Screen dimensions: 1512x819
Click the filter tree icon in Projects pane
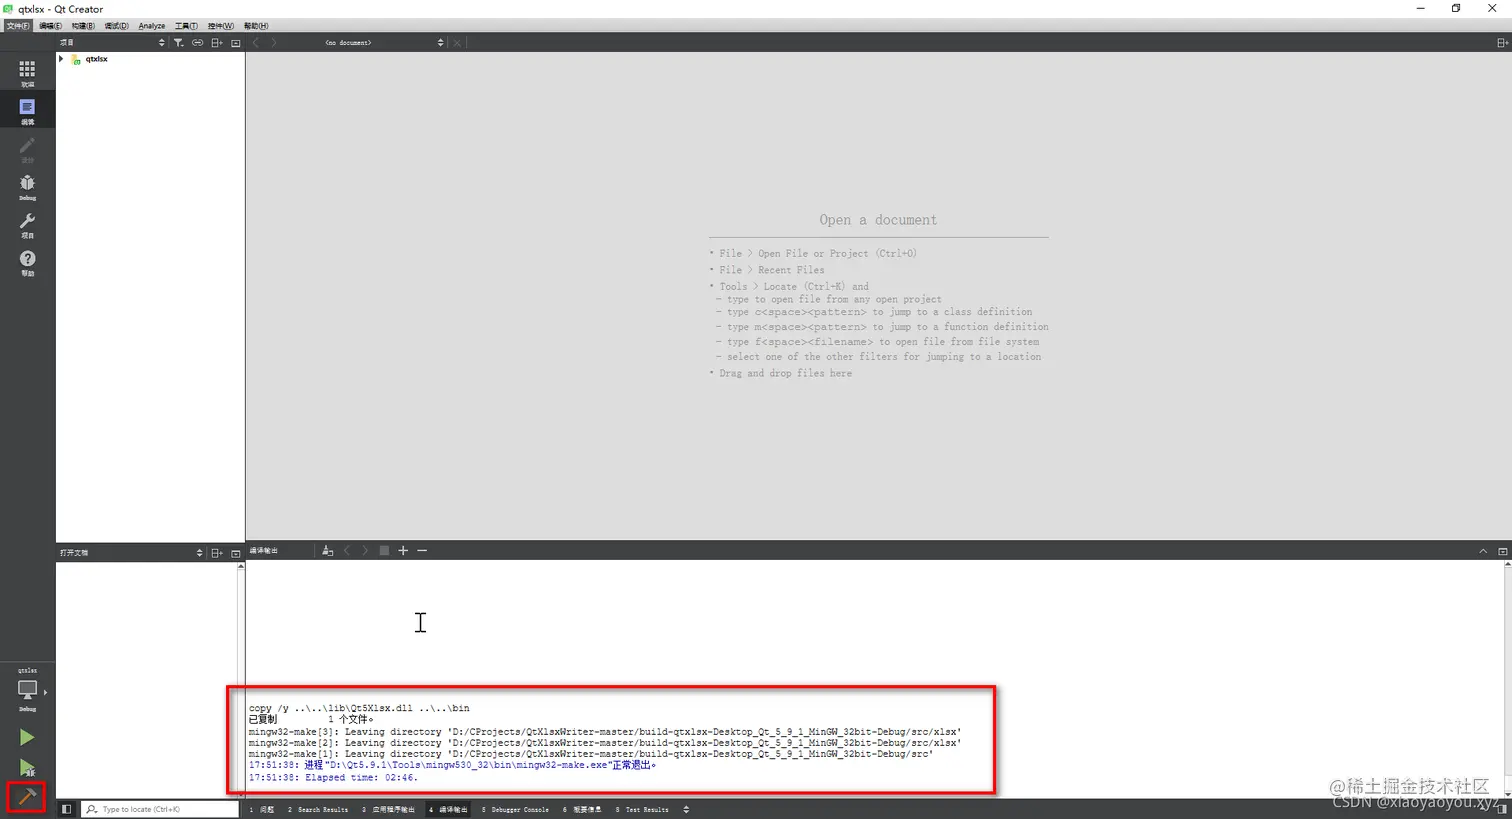click(178, 43)
